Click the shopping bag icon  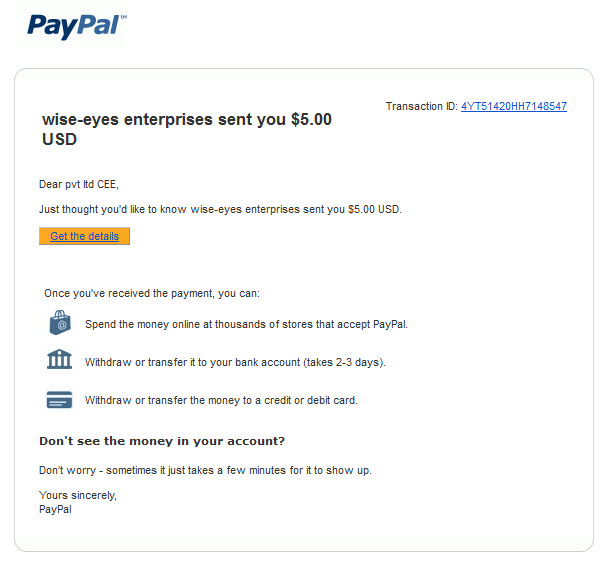pyautogui.click(x=60, y=322)
